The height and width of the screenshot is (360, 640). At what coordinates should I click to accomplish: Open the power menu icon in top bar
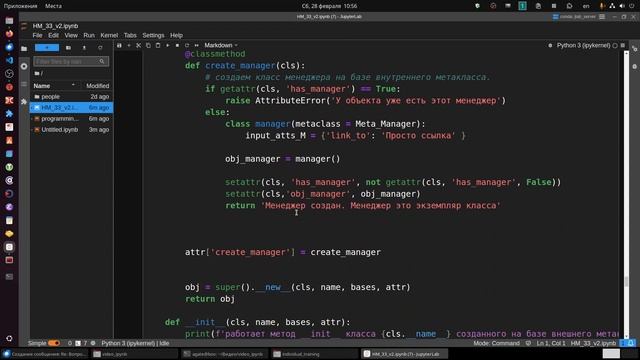(632, 6)
